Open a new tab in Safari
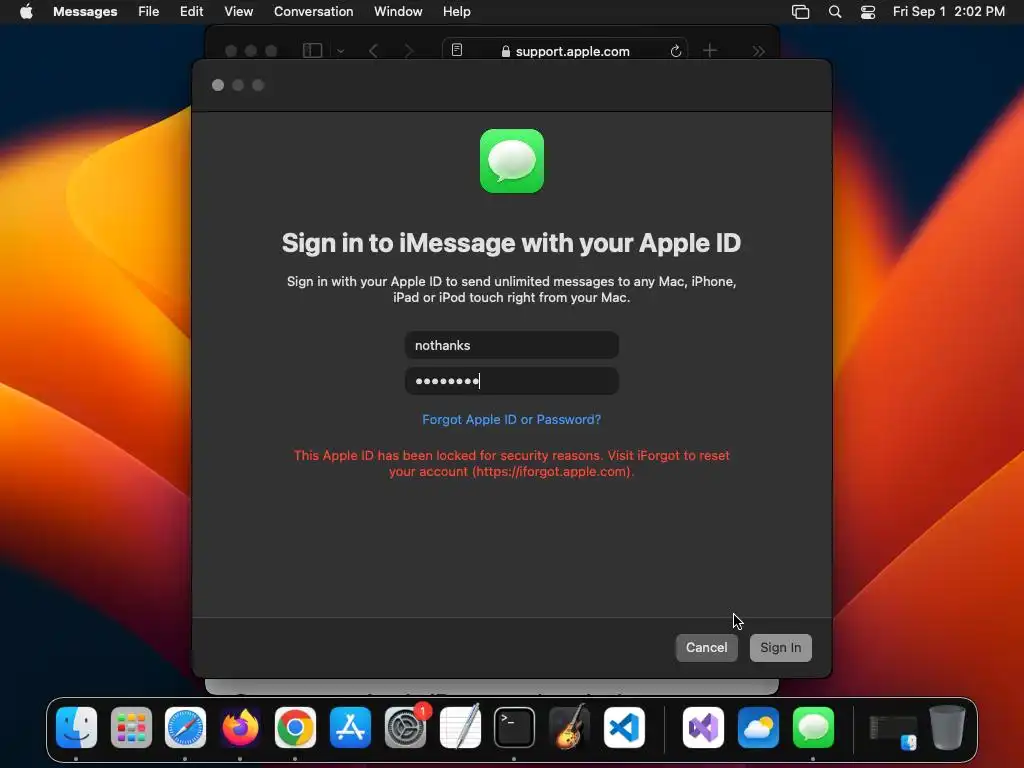Viewport: 1024px width, 768px height. tap(710, 50)
